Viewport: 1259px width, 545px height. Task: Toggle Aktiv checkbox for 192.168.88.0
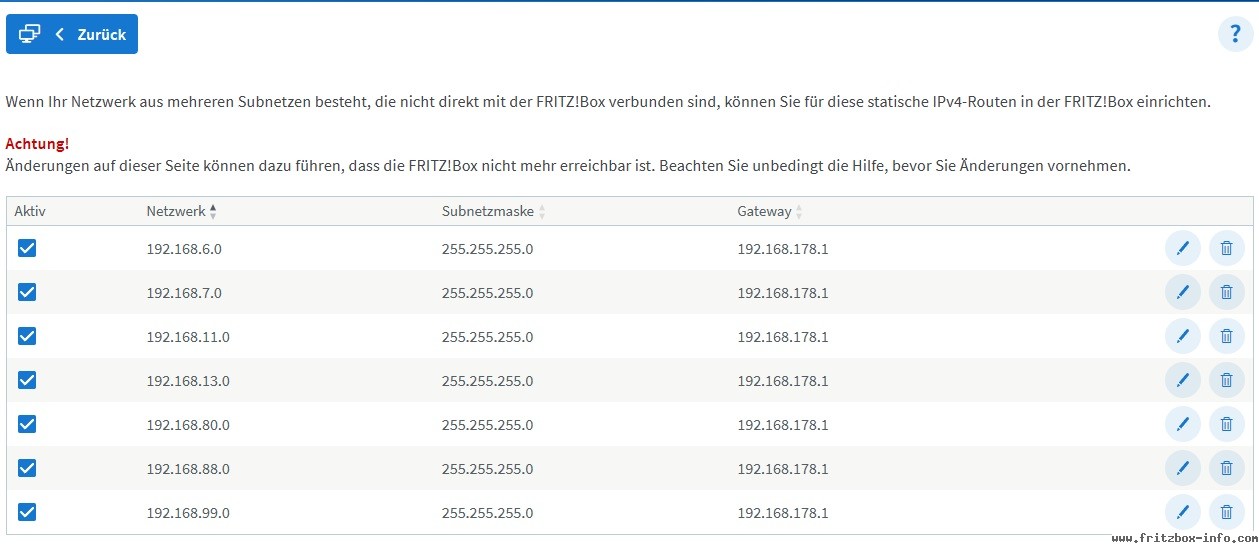pos(27,468)
